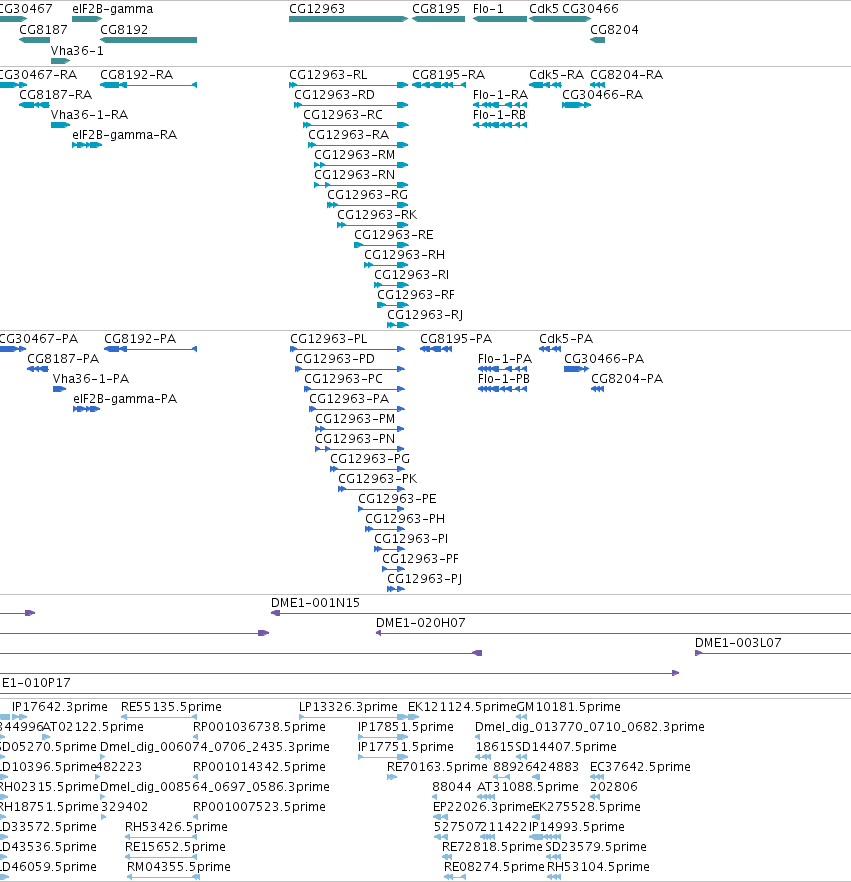Click EST GM10181.5prime

click(569, 707)
